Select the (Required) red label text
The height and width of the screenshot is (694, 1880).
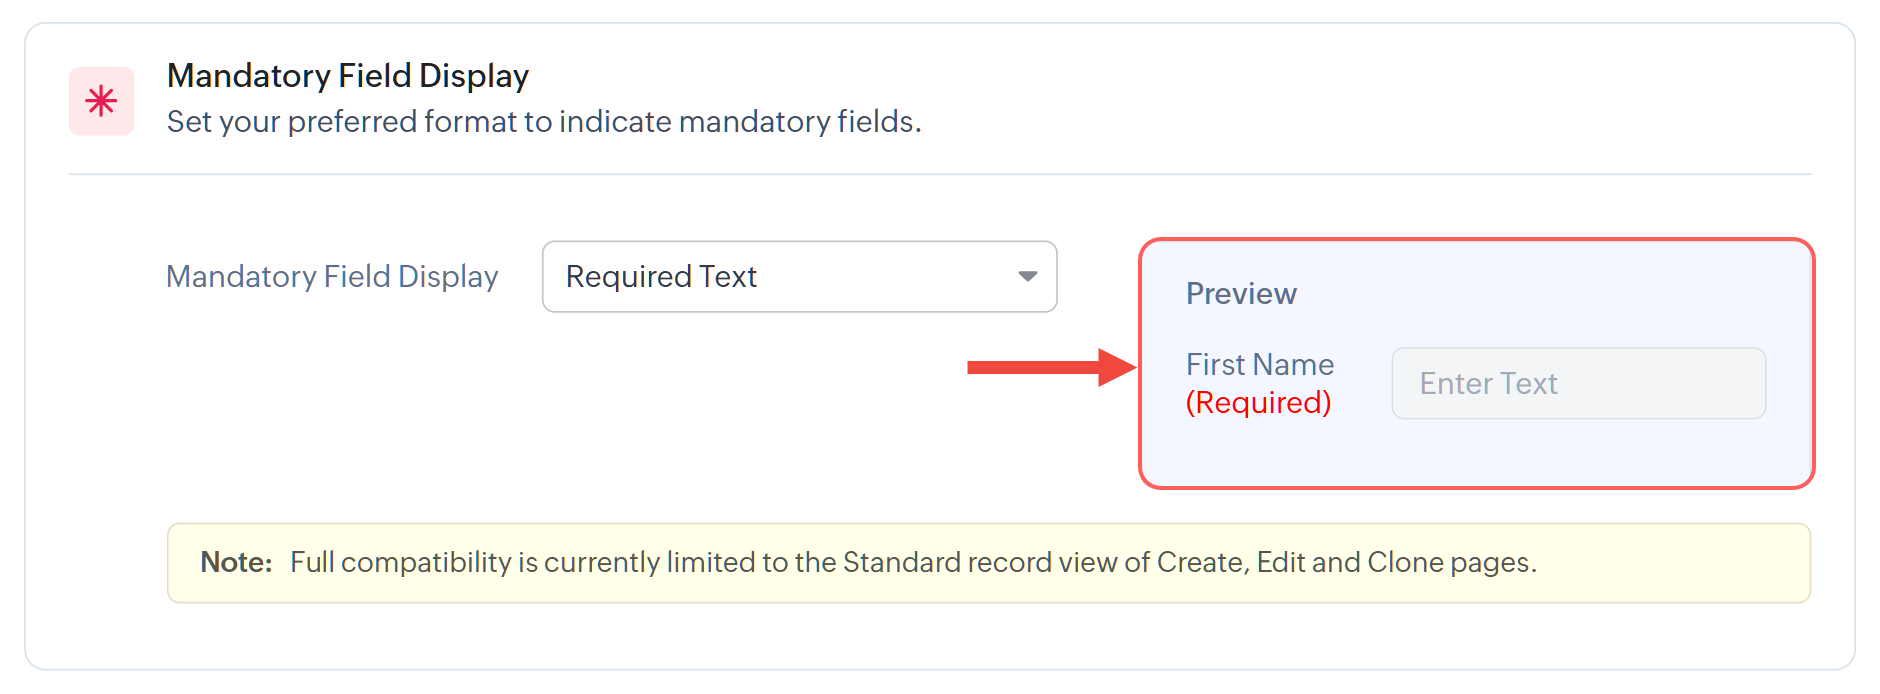pyautogui.click(x=1258, y=402)
